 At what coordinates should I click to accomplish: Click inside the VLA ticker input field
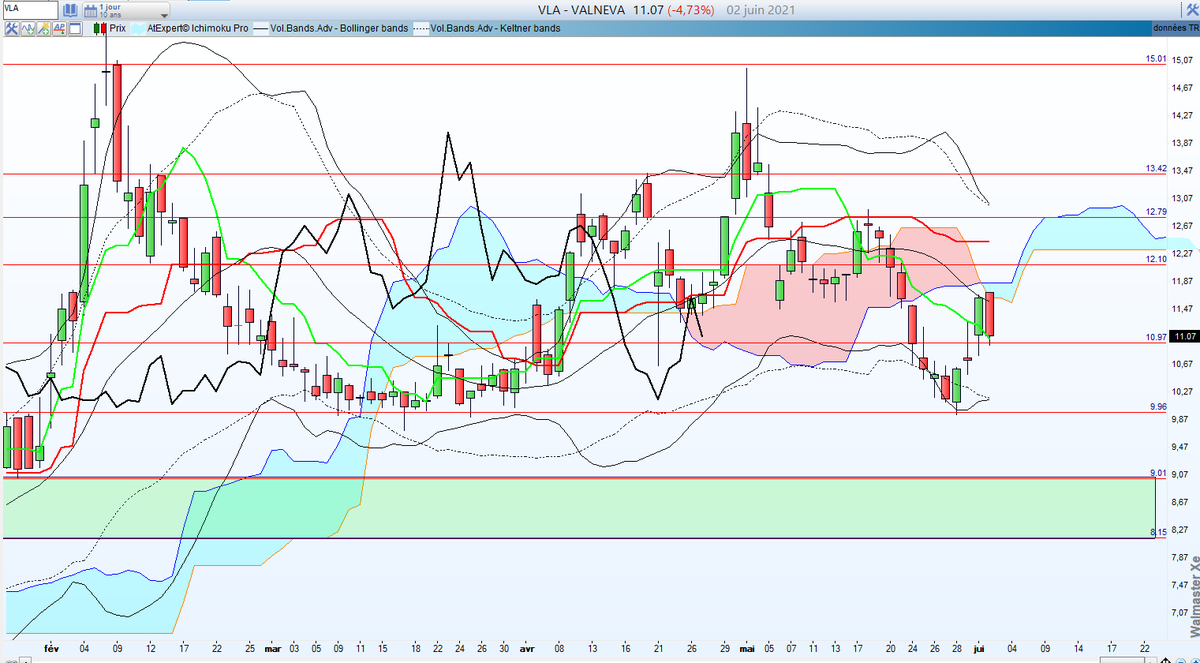[x=30, y=10]
